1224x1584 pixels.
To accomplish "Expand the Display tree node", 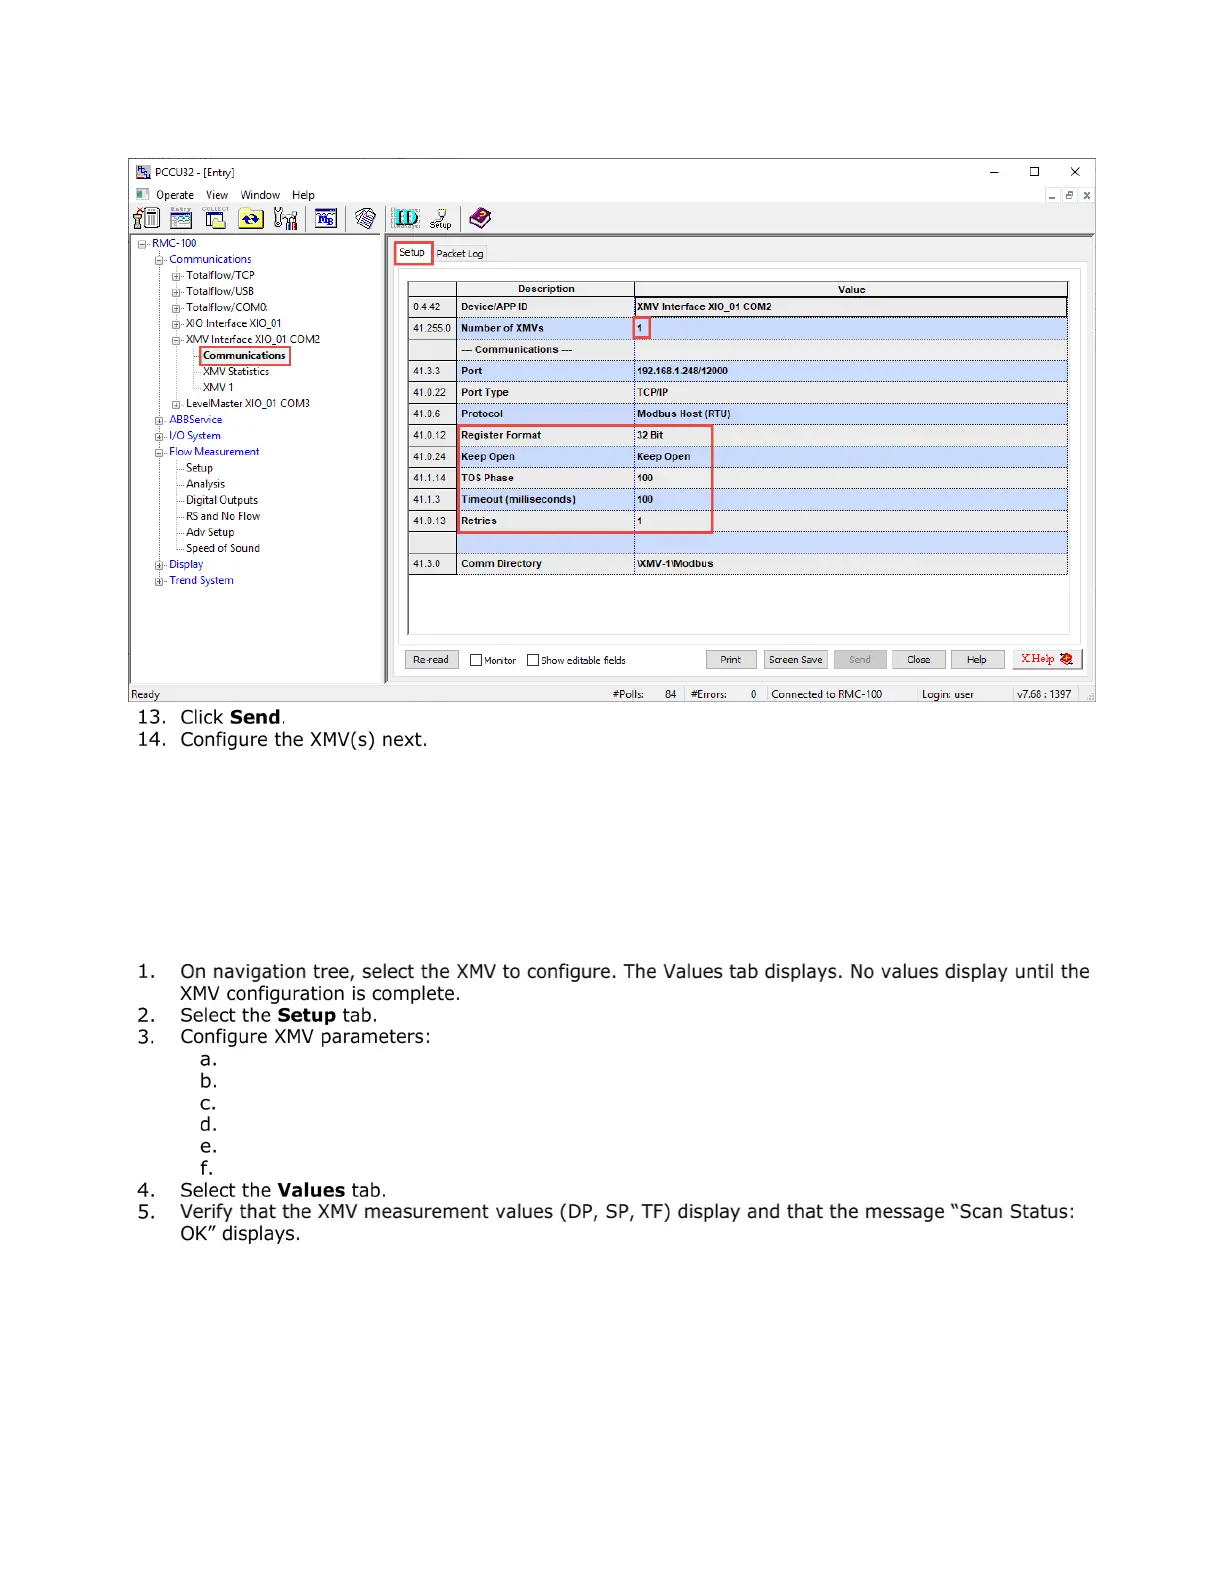I will 159,565.
